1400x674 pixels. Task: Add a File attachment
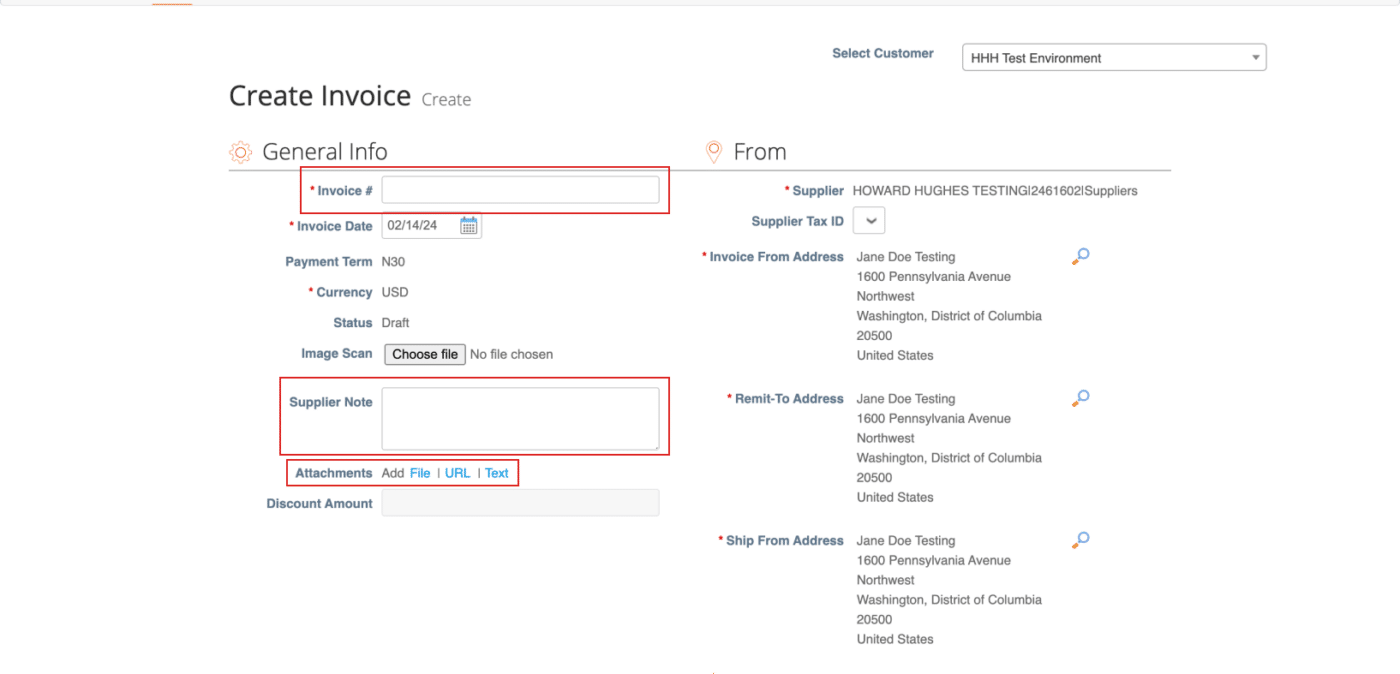click(x=419, y=473)
